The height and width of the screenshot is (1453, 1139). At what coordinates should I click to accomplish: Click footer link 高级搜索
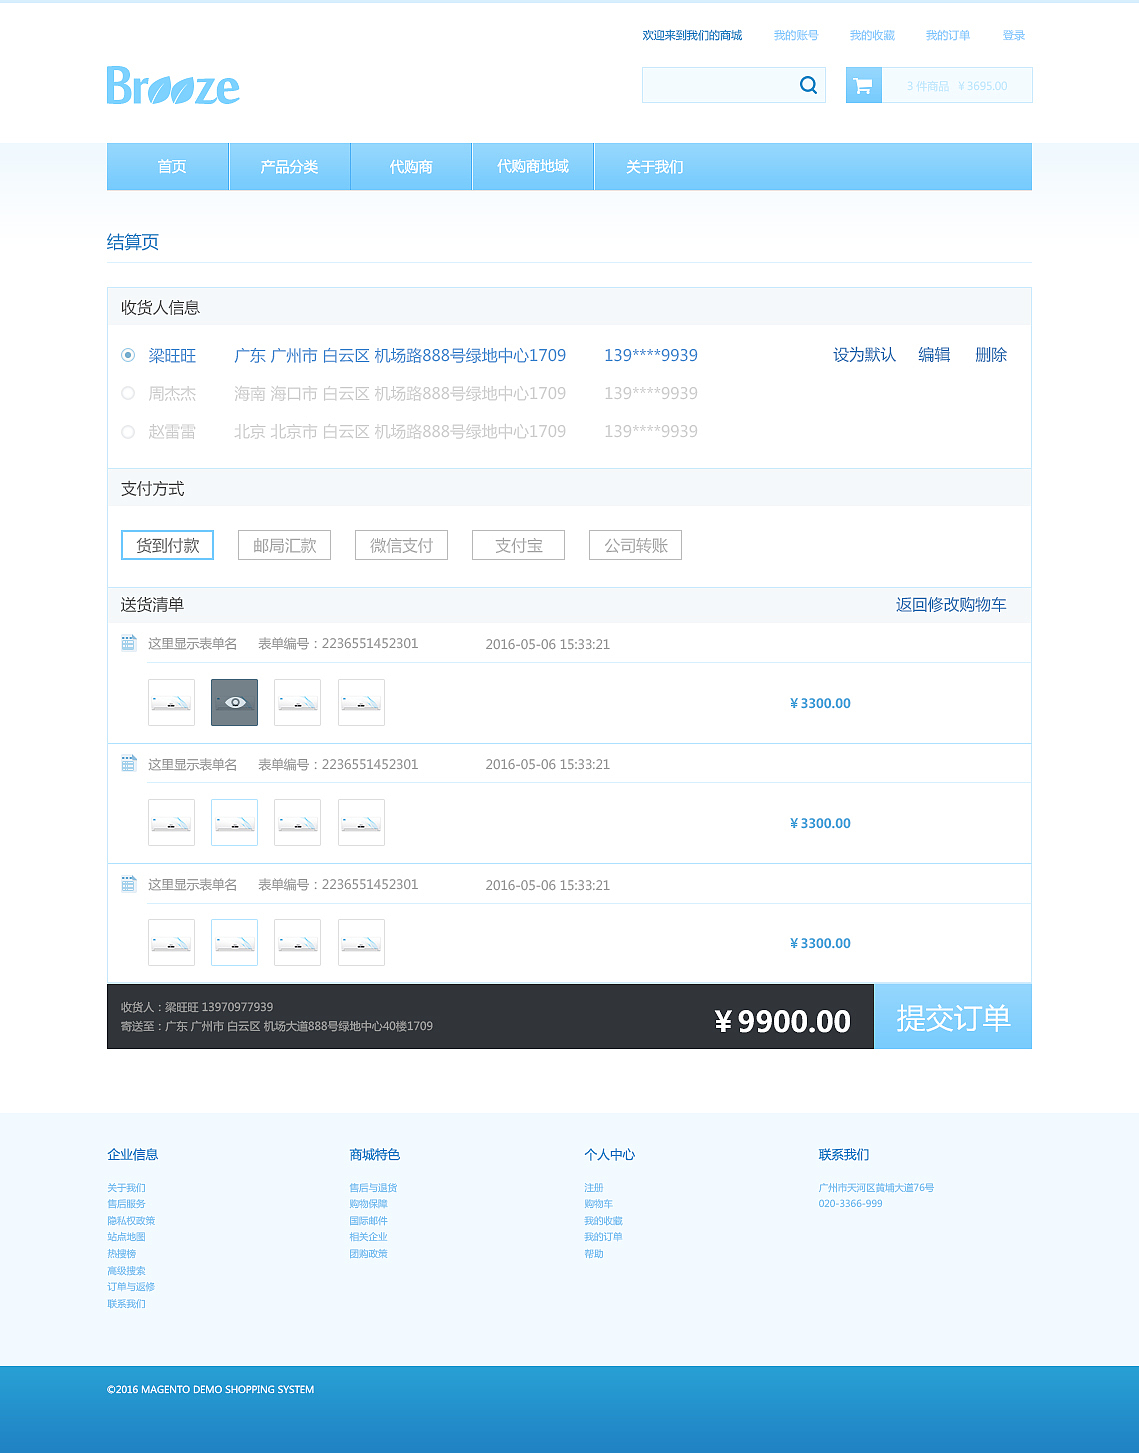click(x=126, y=1271)
